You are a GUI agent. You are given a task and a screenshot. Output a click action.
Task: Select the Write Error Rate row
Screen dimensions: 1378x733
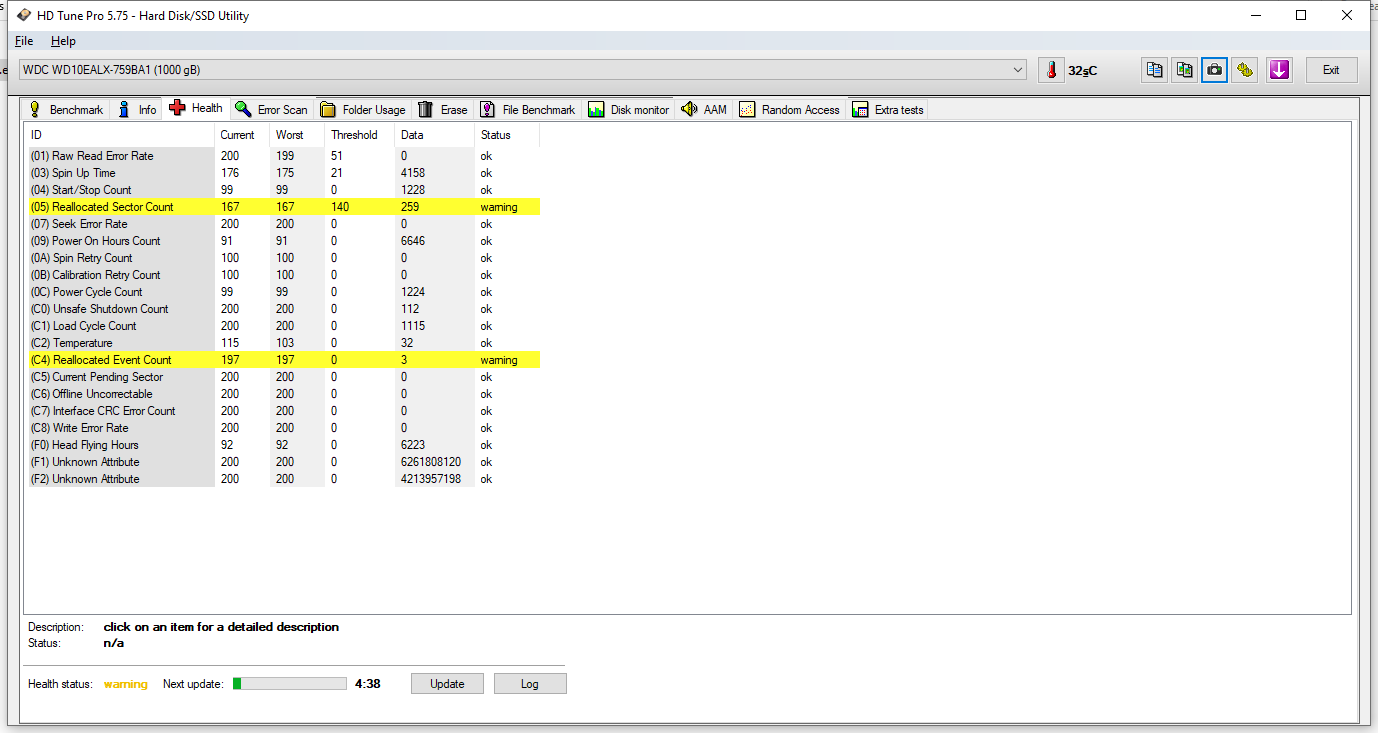[x=283, y=428]
